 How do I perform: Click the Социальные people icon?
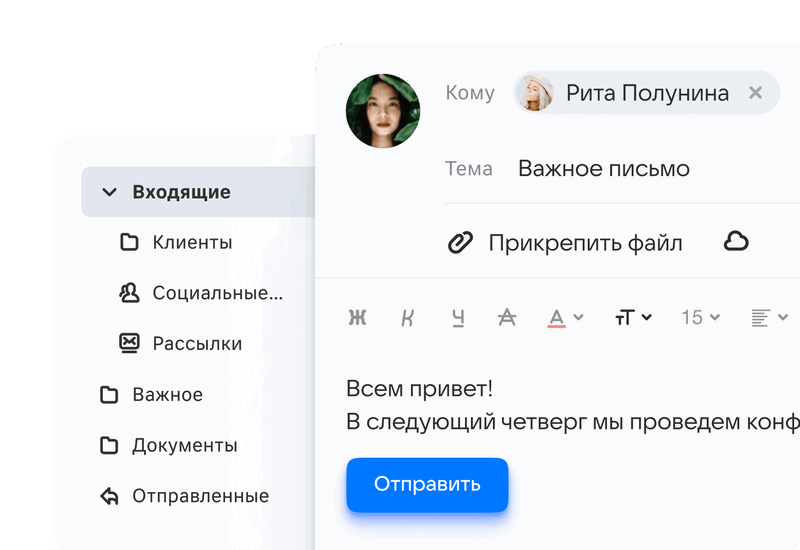pos(129,293)
